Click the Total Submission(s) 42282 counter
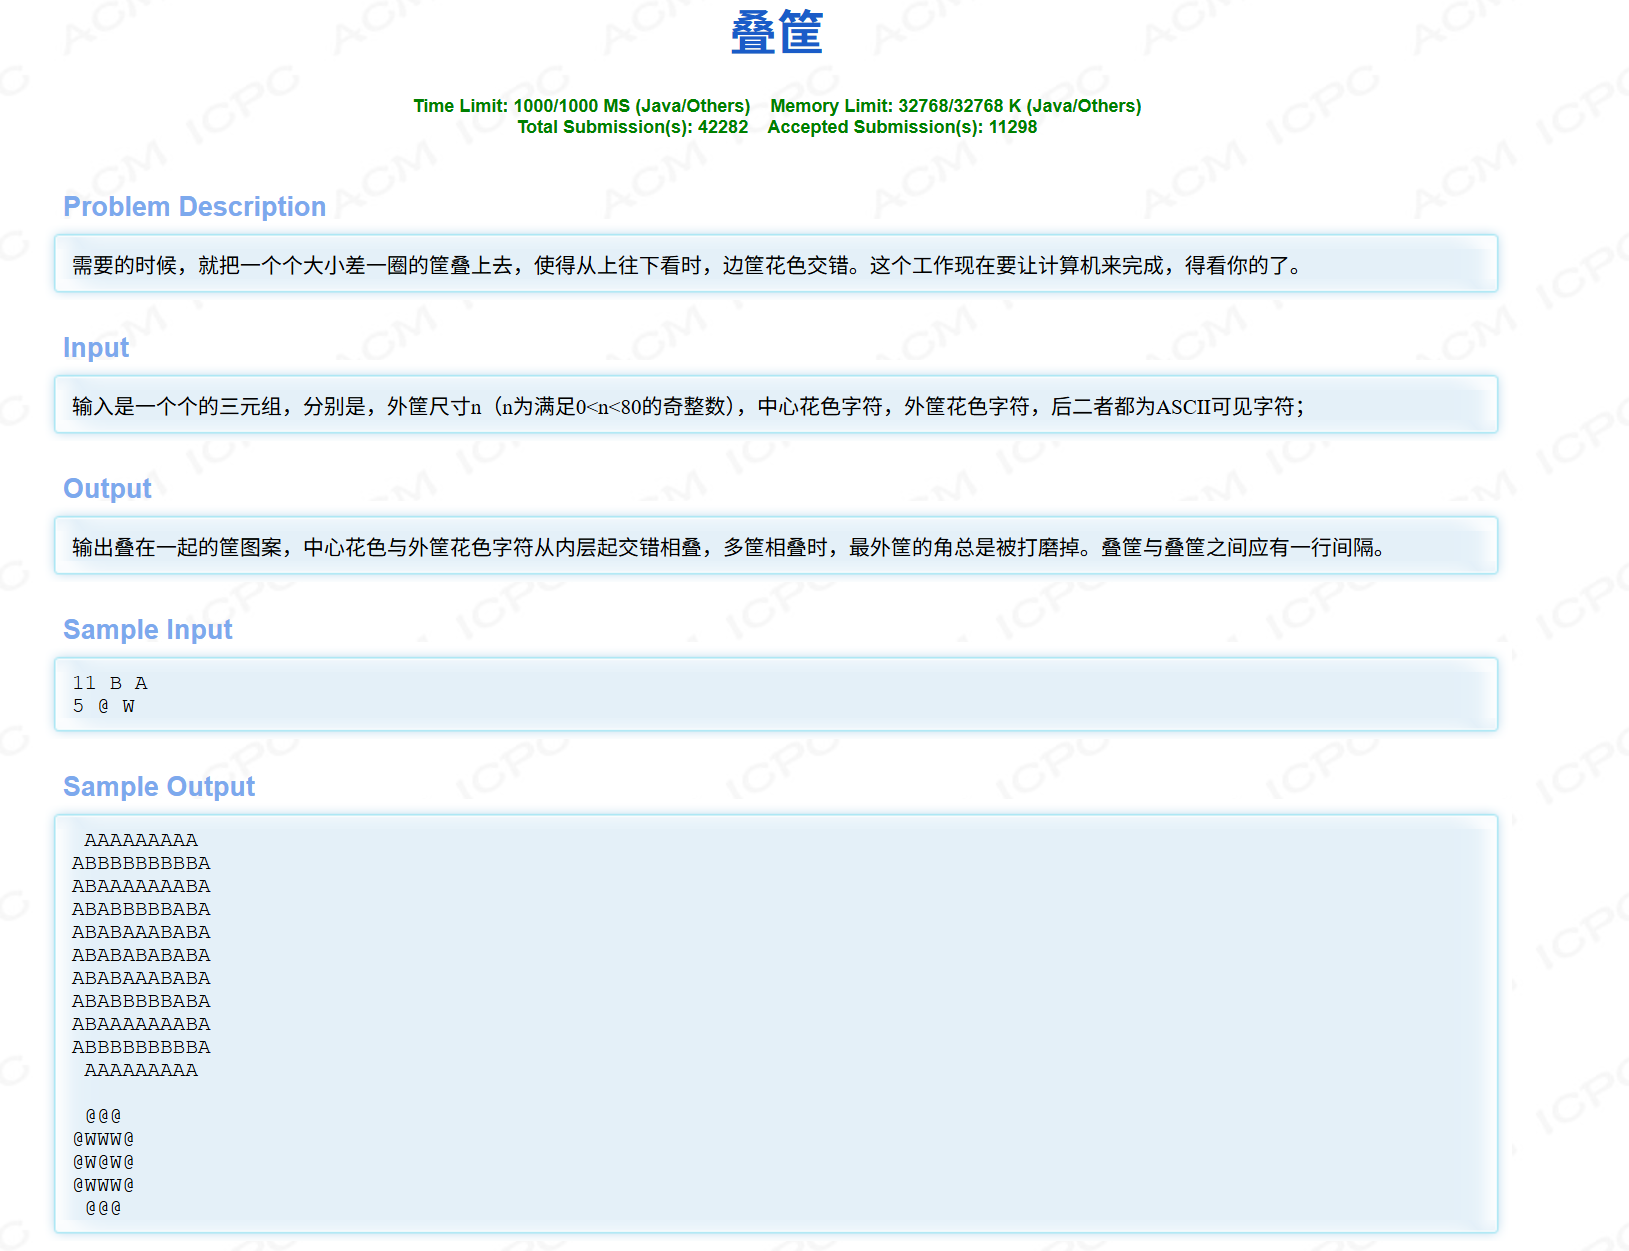The image size is (1629, 1251). click(632, 127)
